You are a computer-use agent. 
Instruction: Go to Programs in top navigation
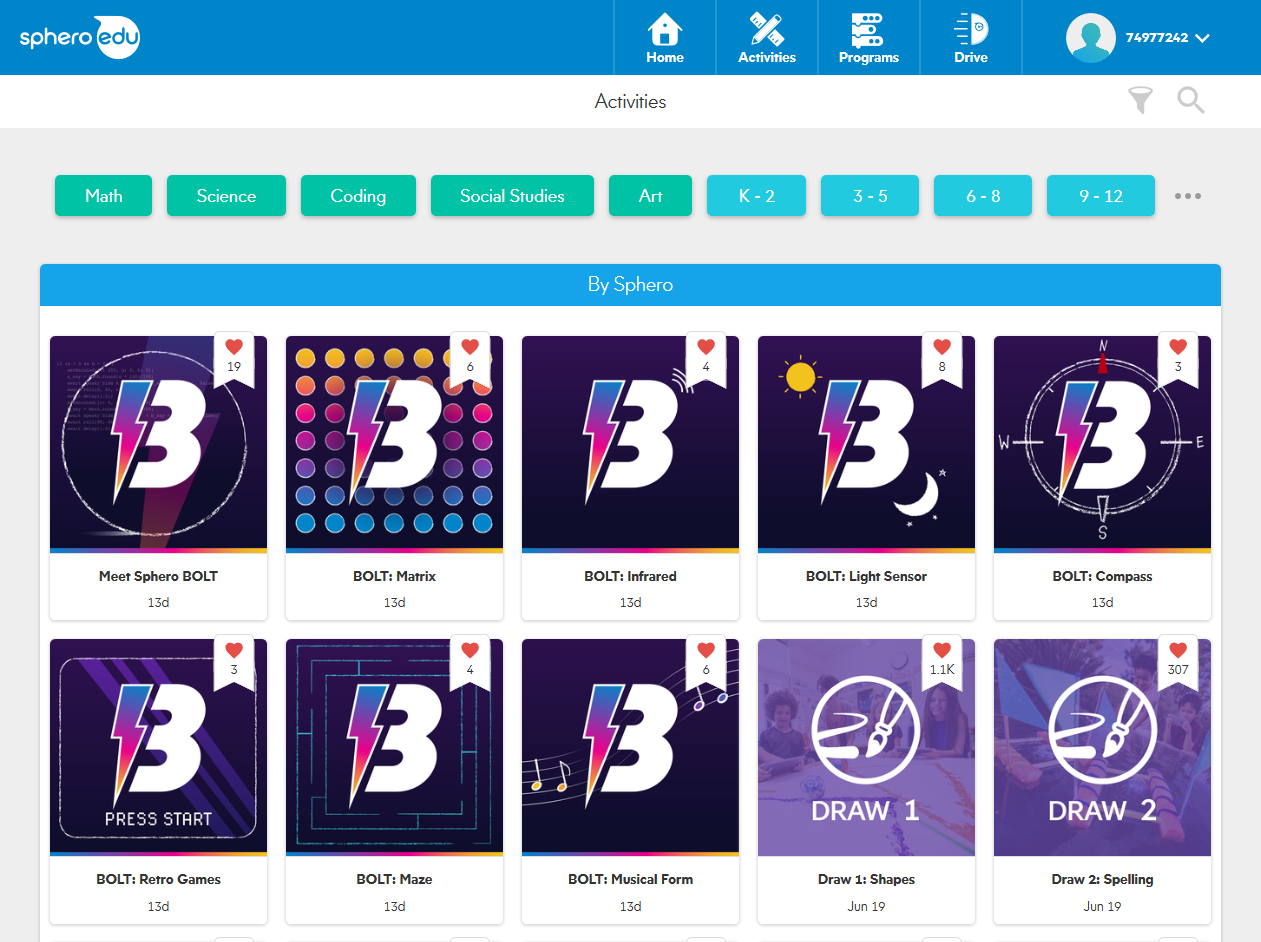(868, 38)
